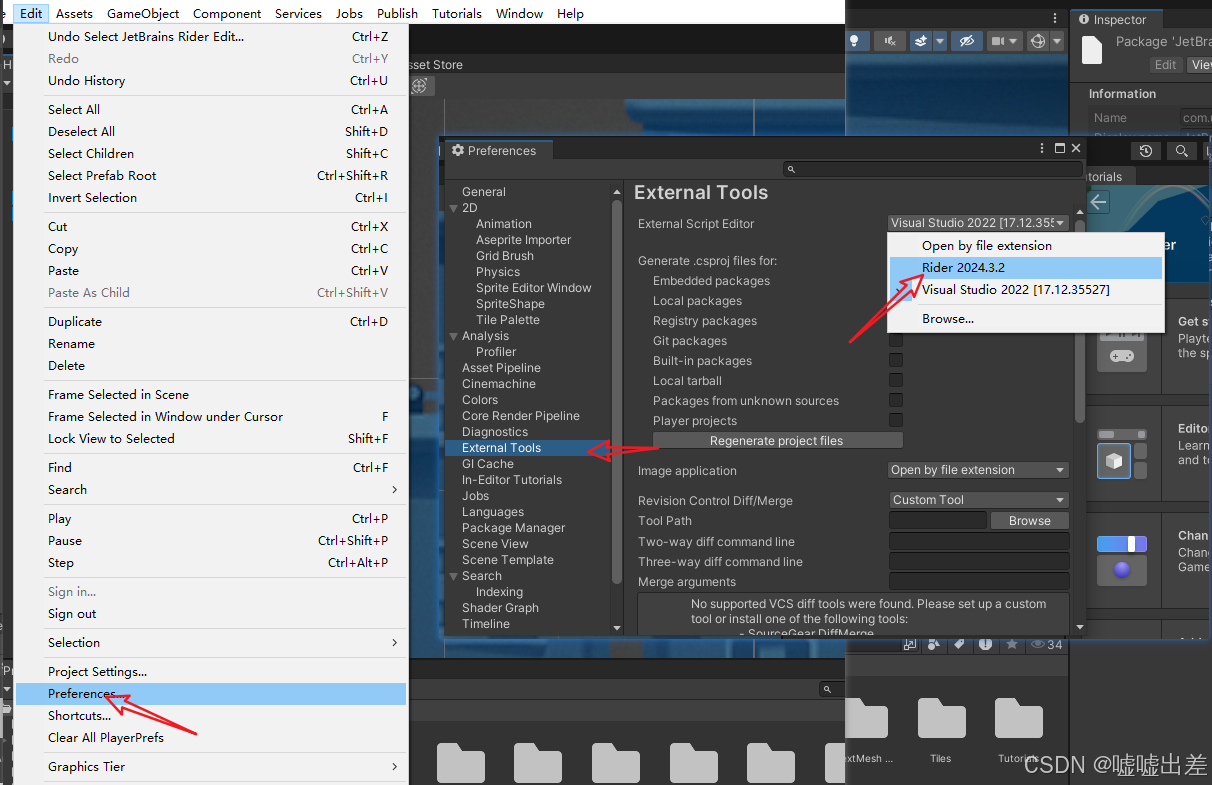Click Project panel error filter icon

pos(985,645)
